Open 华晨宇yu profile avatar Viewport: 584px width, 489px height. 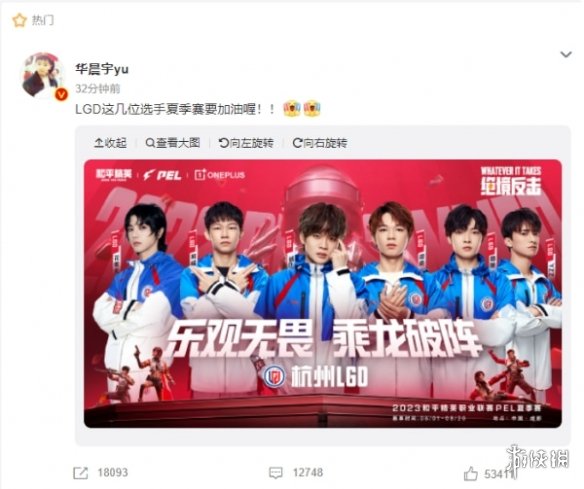(43, 74)
